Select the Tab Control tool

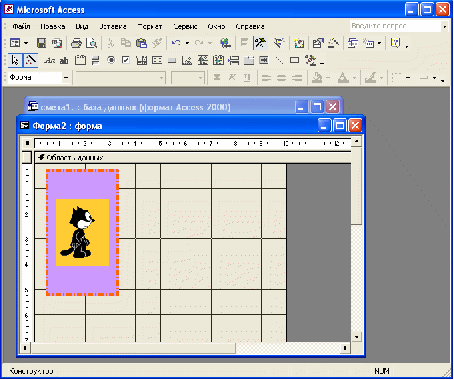click(x=249, y=60)
